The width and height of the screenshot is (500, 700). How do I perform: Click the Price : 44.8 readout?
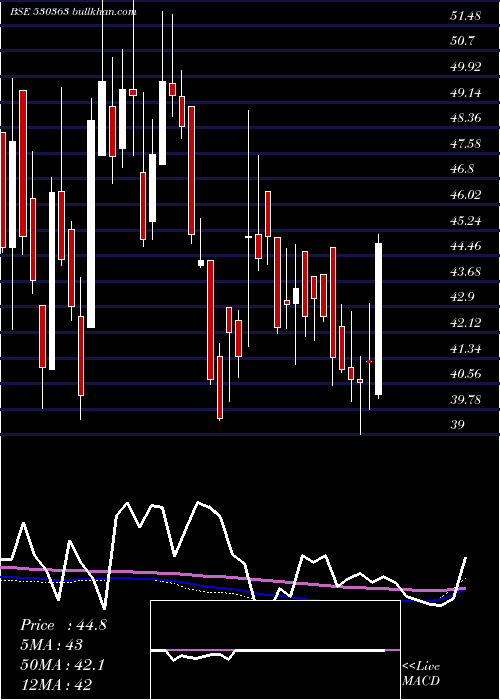(63, 625)
